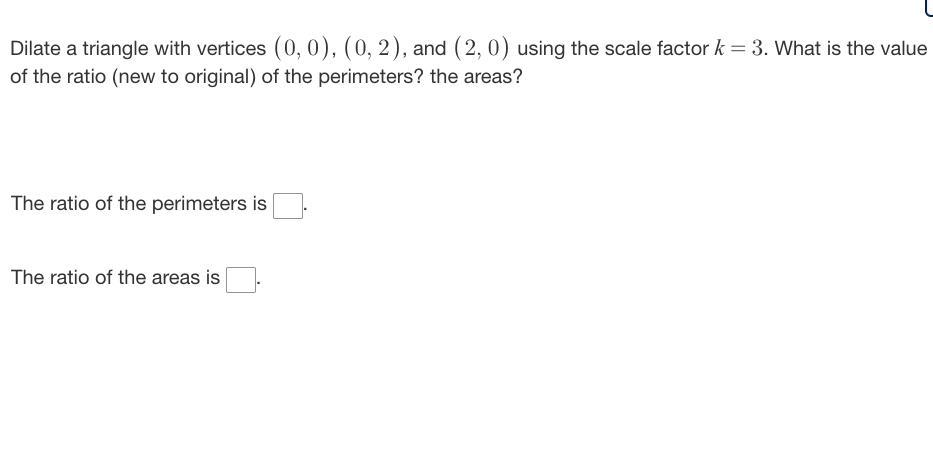Click the areas ratio answer box

click(x=240, y=280)
